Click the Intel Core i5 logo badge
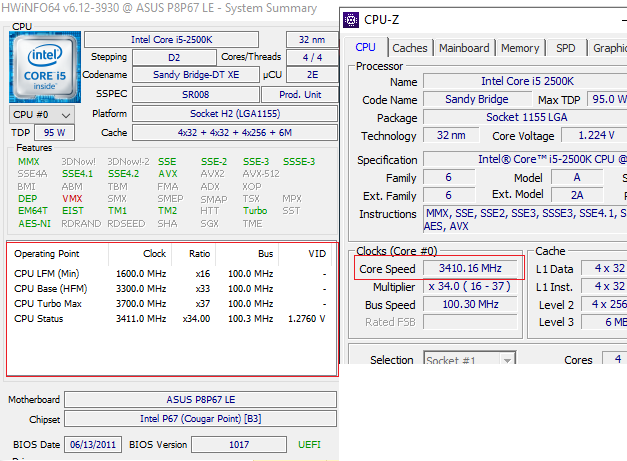Viewport: 627px width, 461px height. (x=45, y=67)
